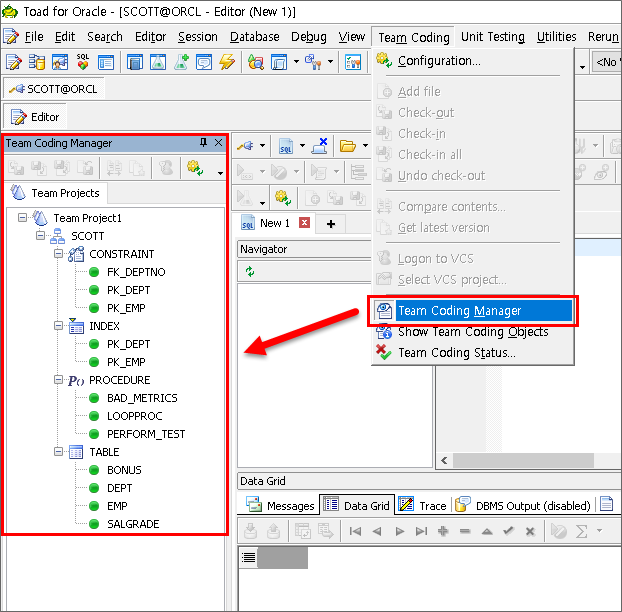Open Team Coding configuration icon in manager toolbar
The height and width of the screenshot is (612, 622).
point(195,168)
